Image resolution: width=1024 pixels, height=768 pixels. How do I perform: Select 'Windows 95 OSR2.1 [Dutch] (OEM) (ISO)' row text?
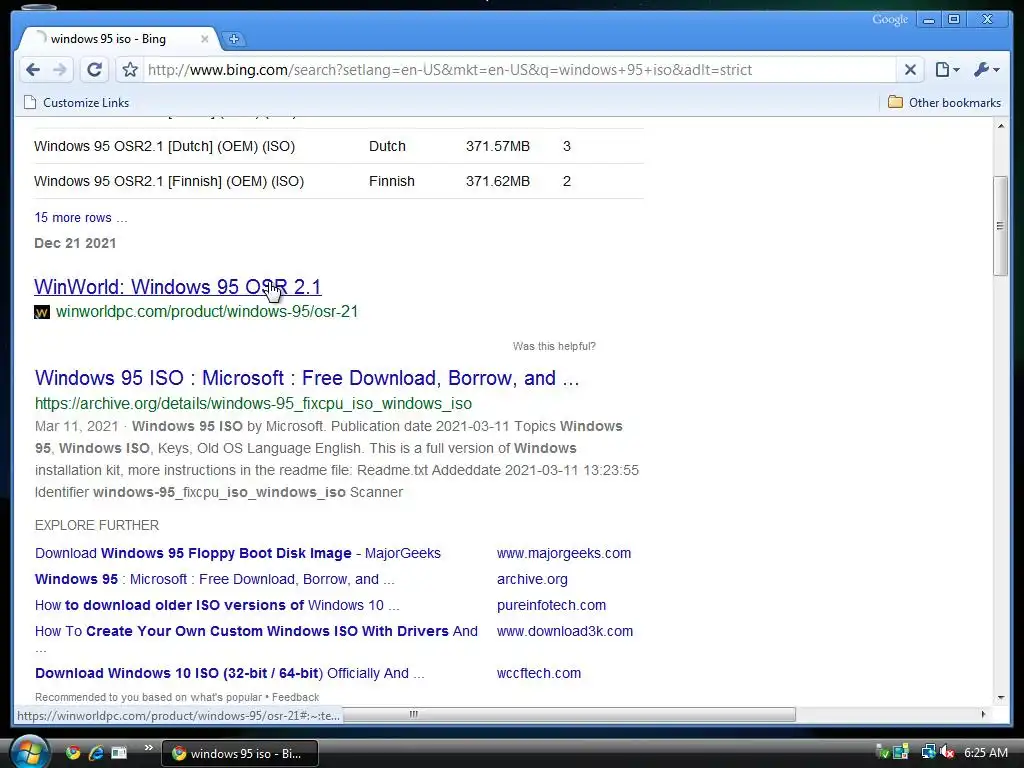tap(165, 146)
